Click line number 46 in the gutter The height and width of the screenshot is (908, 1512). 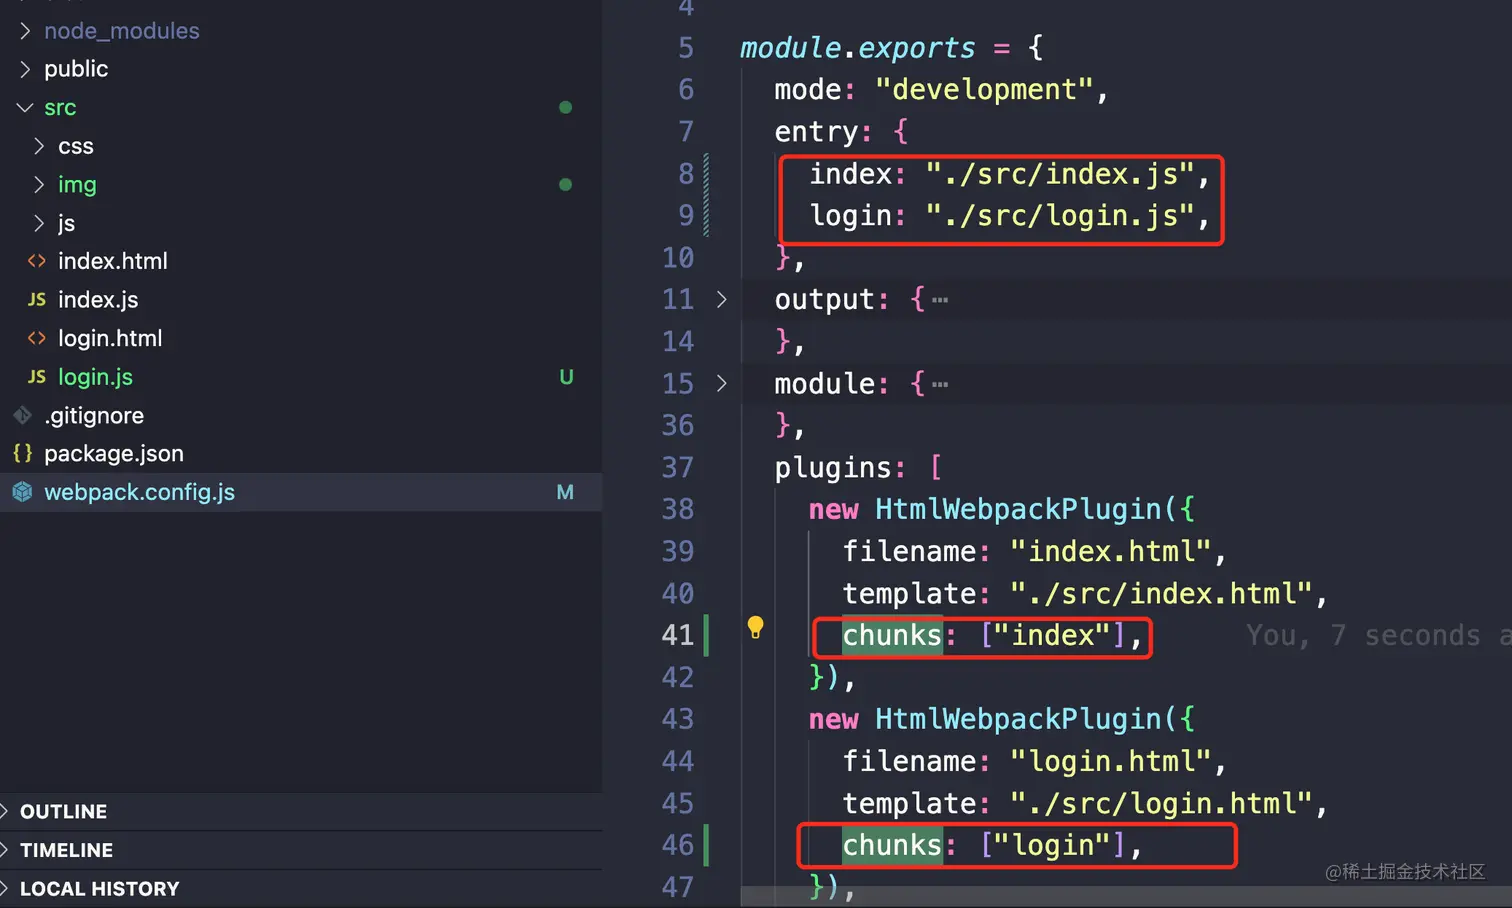pos(678,845)
